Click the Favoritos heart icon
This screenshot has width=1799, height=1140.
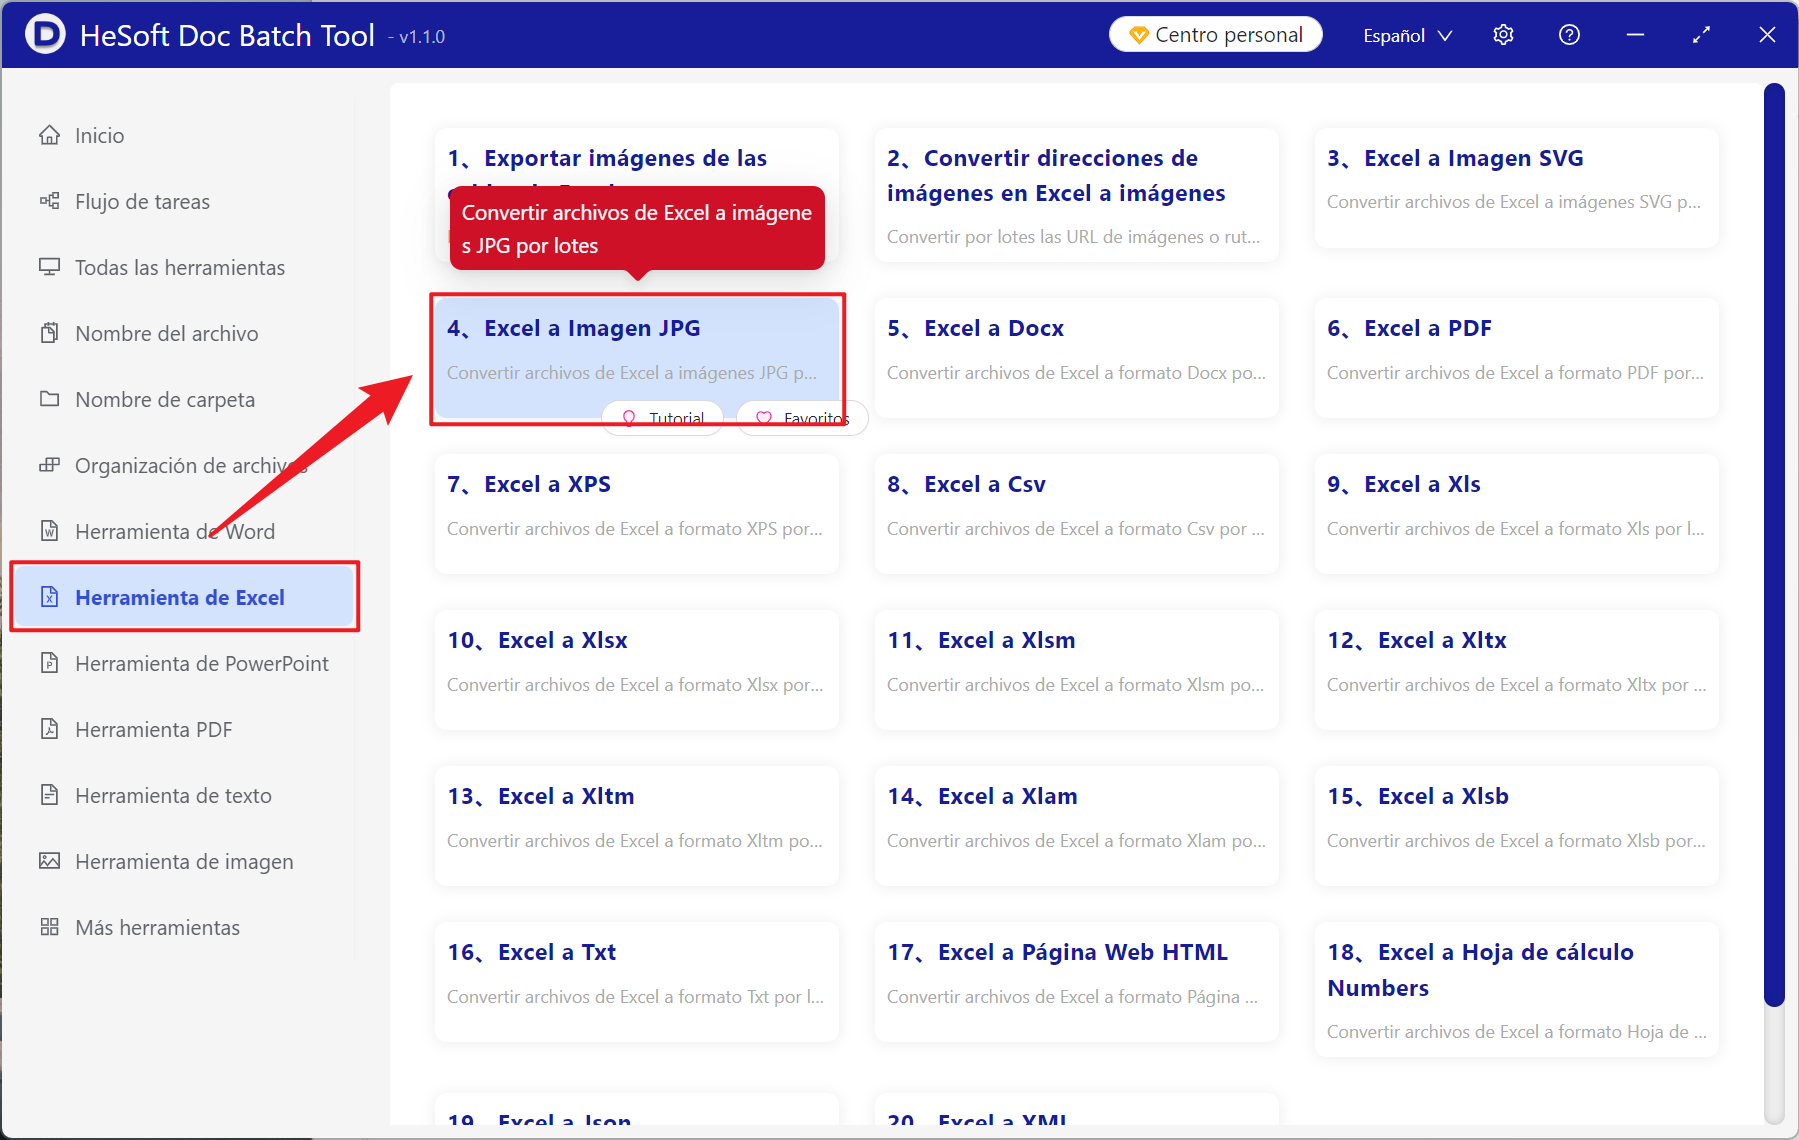tap(764, 418)
